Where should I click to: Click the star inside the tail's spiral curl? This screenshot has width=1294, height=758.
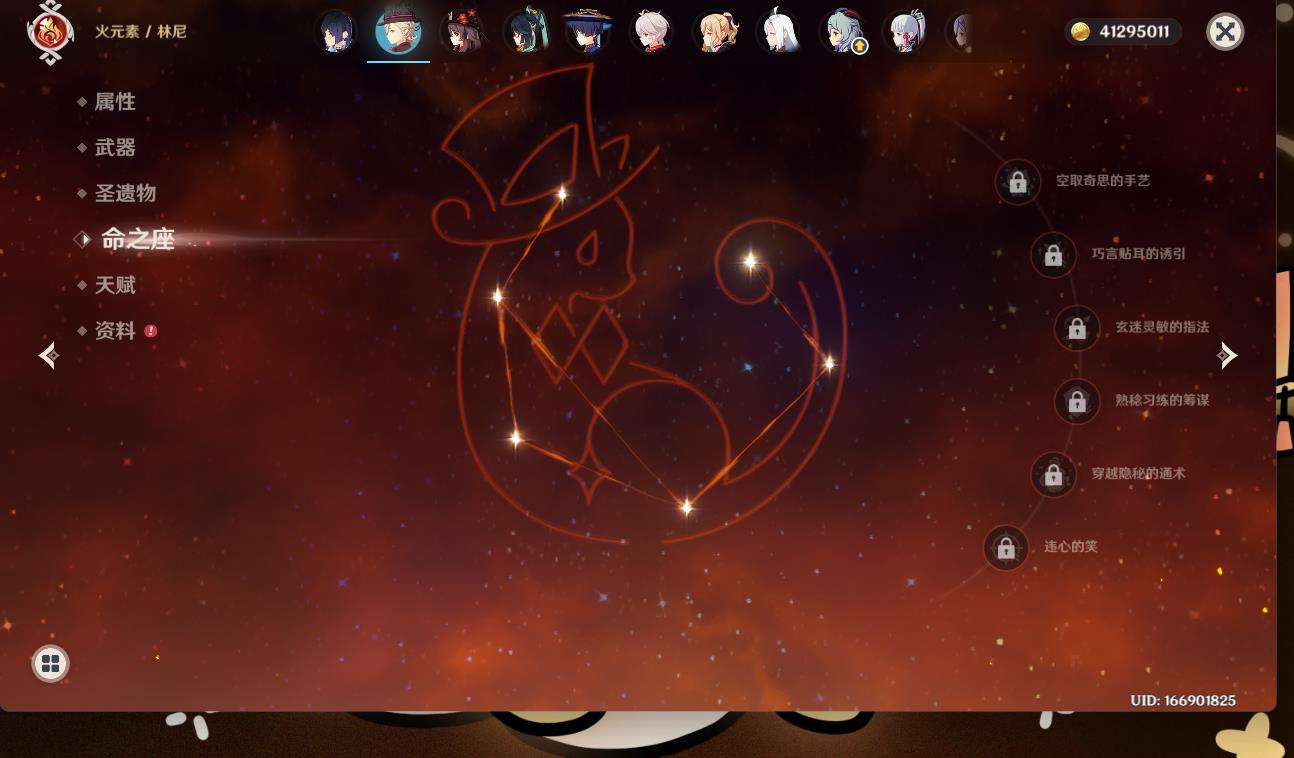pos(750,262)
